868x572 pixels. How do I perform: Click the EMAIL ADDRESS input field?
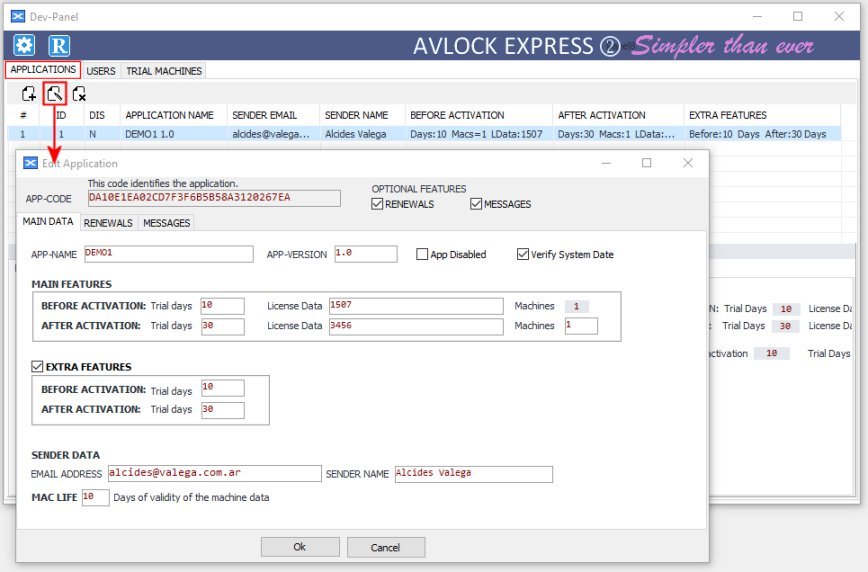click(x=215, y=473)
